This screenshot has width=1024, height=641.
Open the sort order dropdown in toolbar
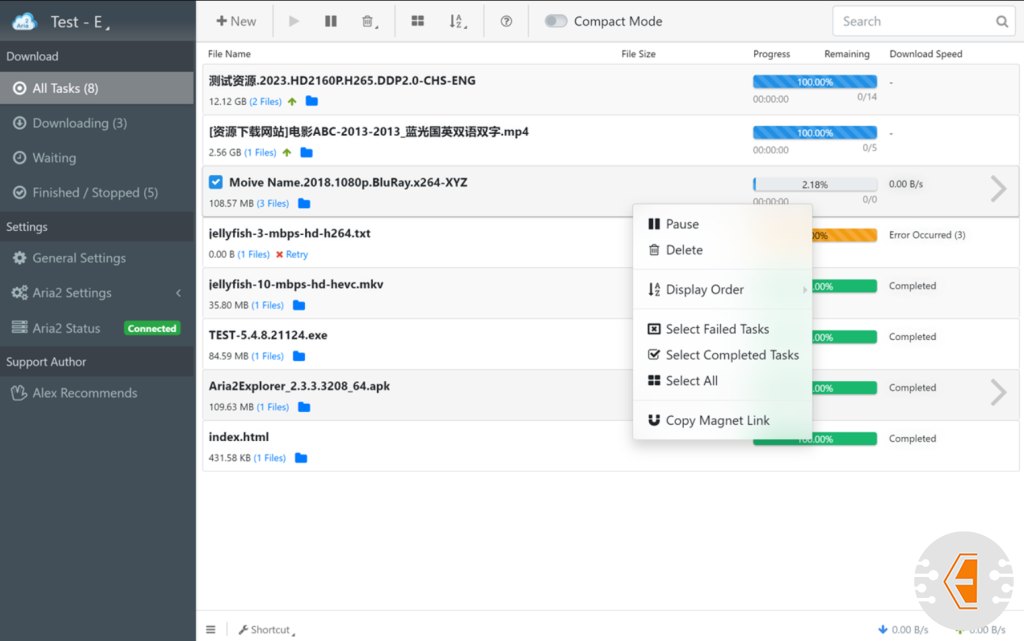click(x=457, y=21)
